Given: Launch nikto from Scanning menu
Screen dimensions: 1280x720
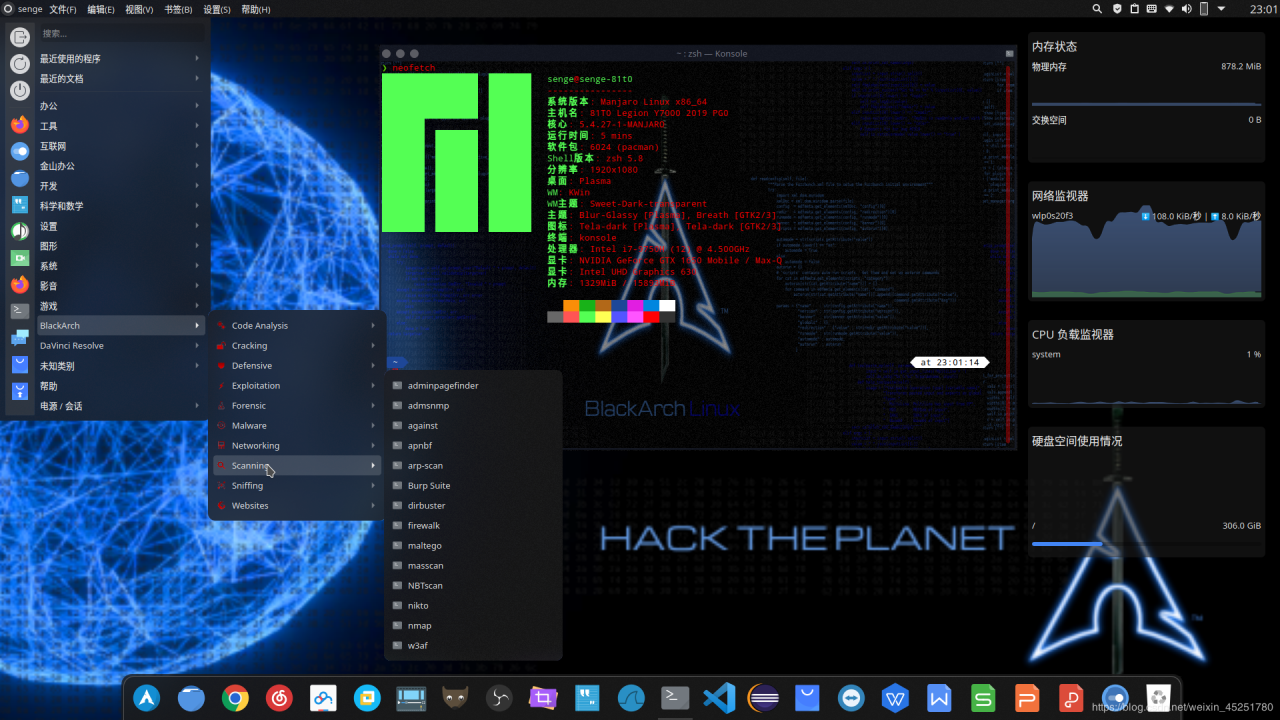Looking at the screenshot, I should click(x=473, y=606).
